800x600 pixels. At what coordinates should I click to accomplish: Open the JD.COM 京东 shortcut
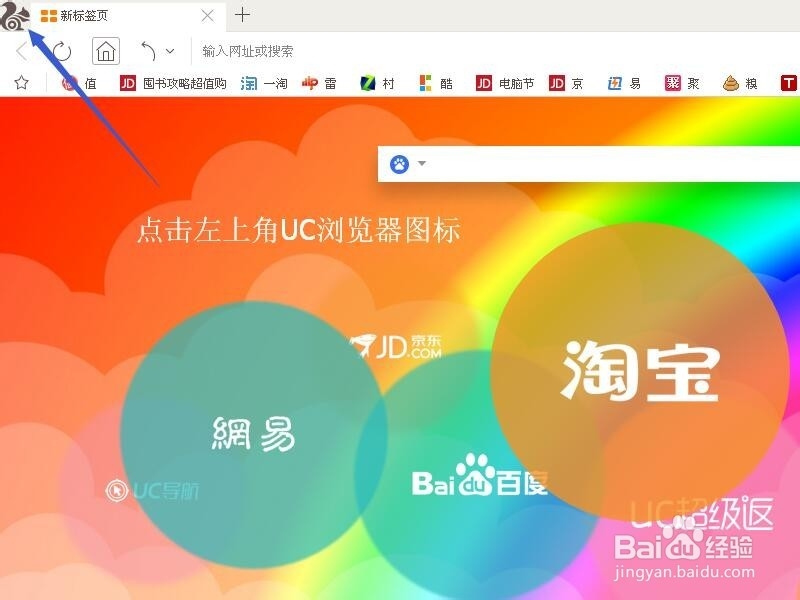click(396, 347)
